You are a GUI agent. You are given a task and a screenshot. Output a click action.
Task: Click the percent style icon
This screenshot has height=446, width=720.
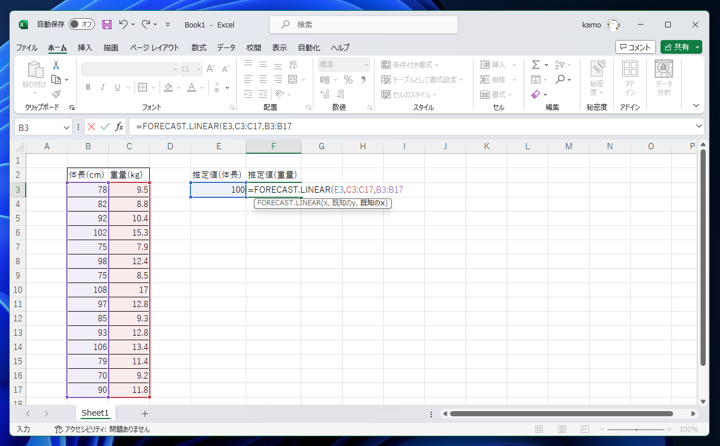click(x=348, y=79)
